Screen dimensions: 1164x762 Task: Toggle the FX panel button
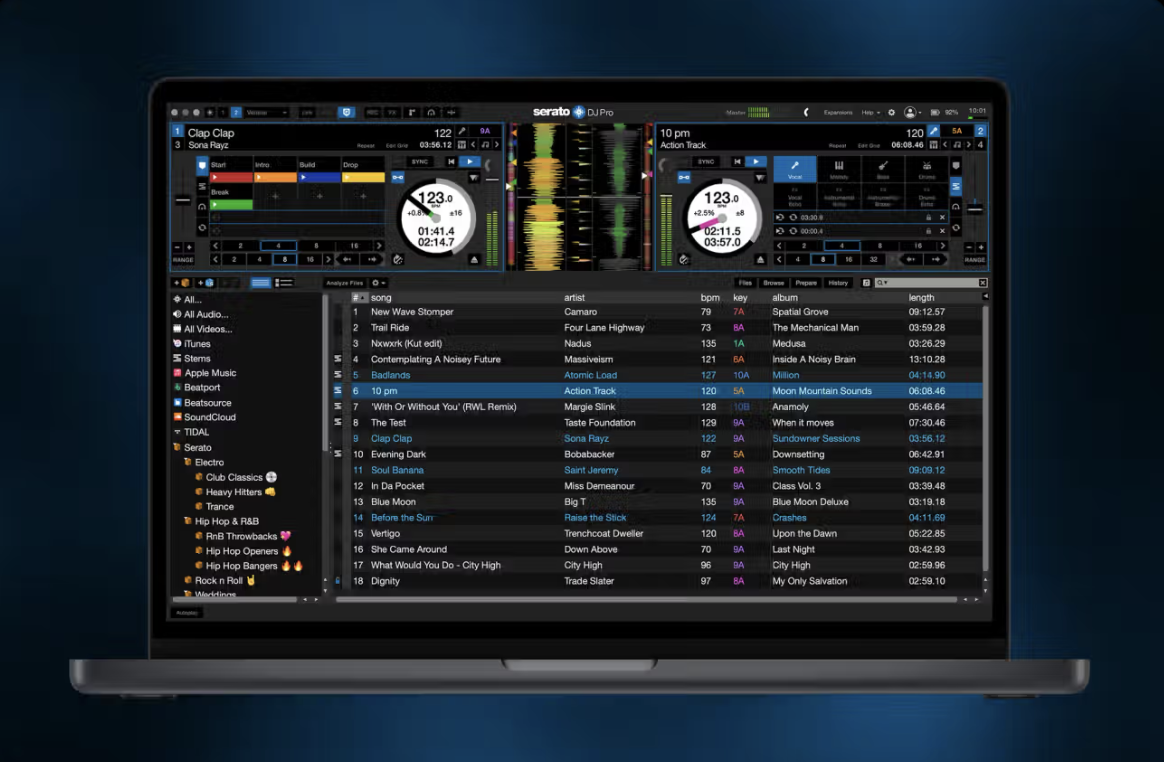tap(392, 113)
